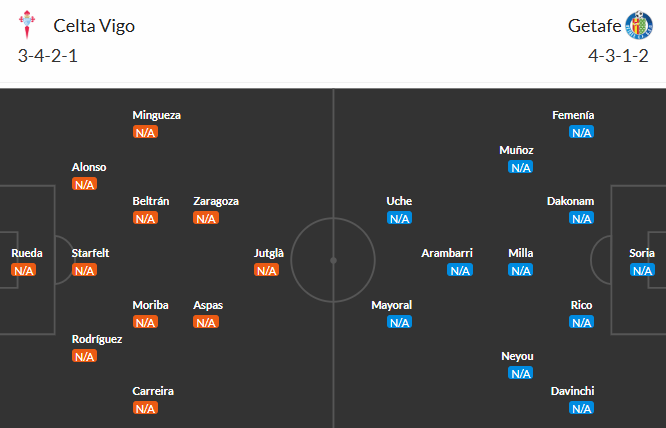Click the Getafe club crest
Viewport: 666px width, 428px height.
coord(638,25)
